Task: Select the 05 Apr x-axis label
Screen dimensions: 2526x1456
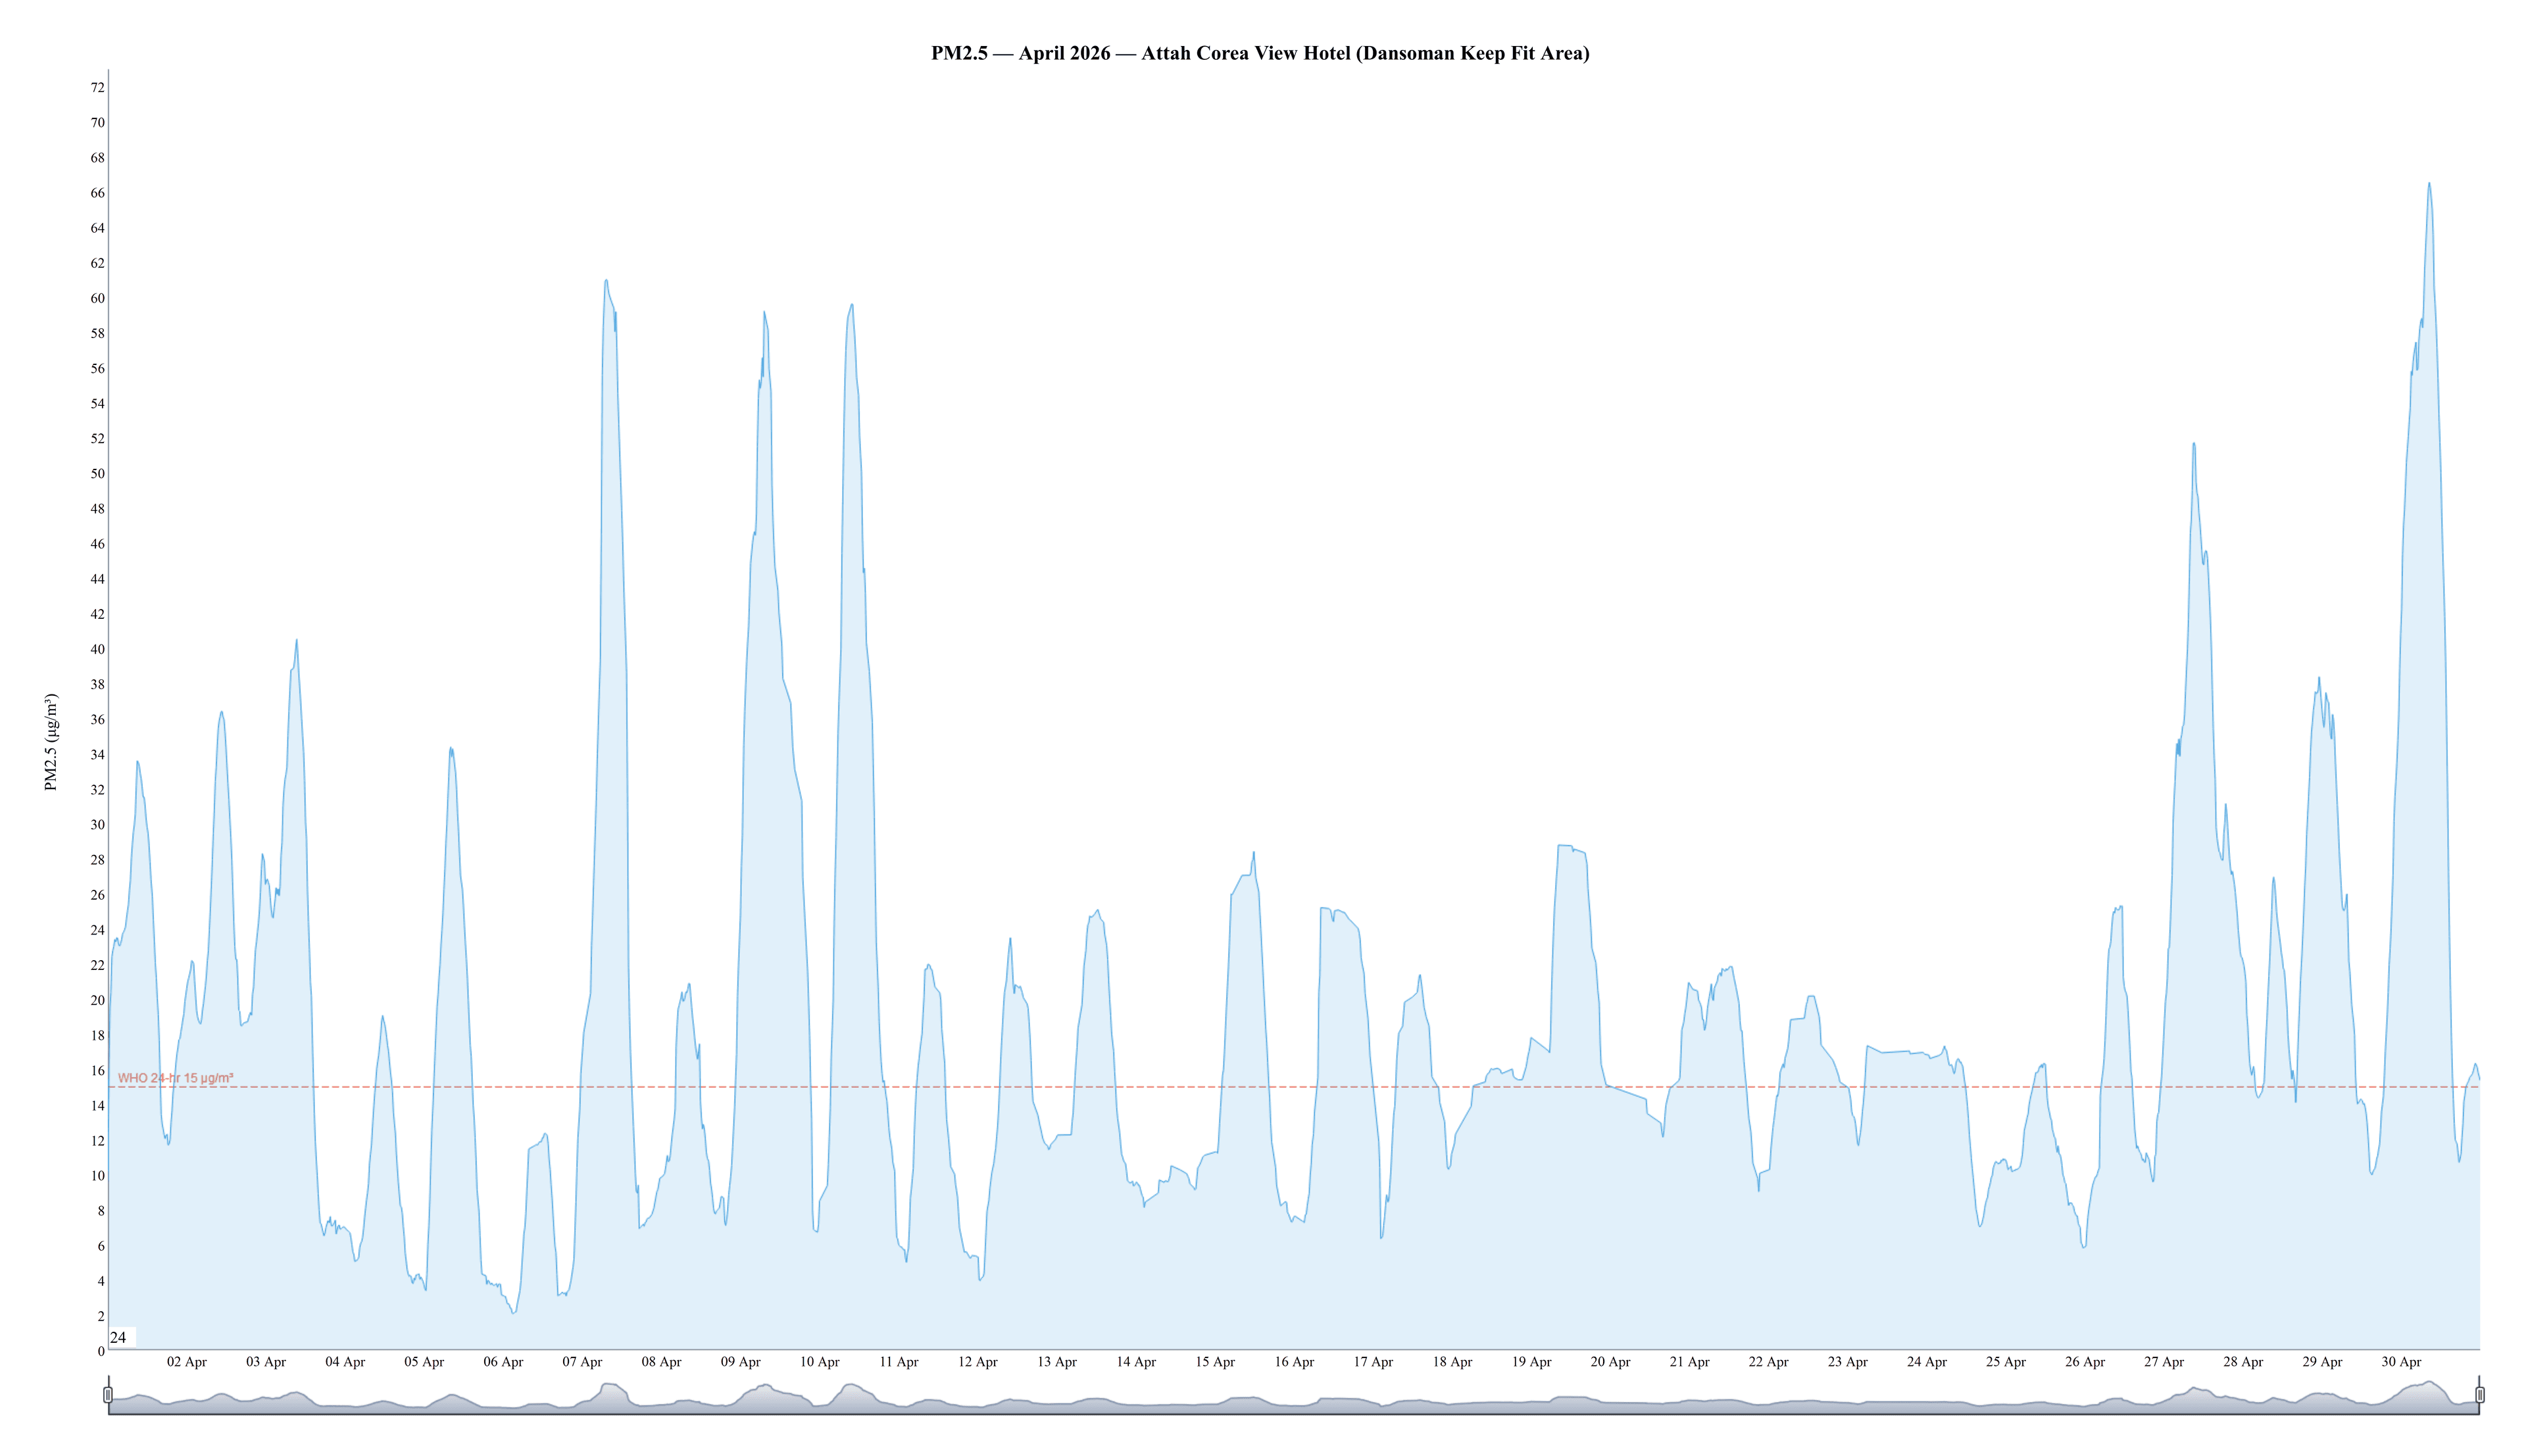Action: tap(424, 1362)
